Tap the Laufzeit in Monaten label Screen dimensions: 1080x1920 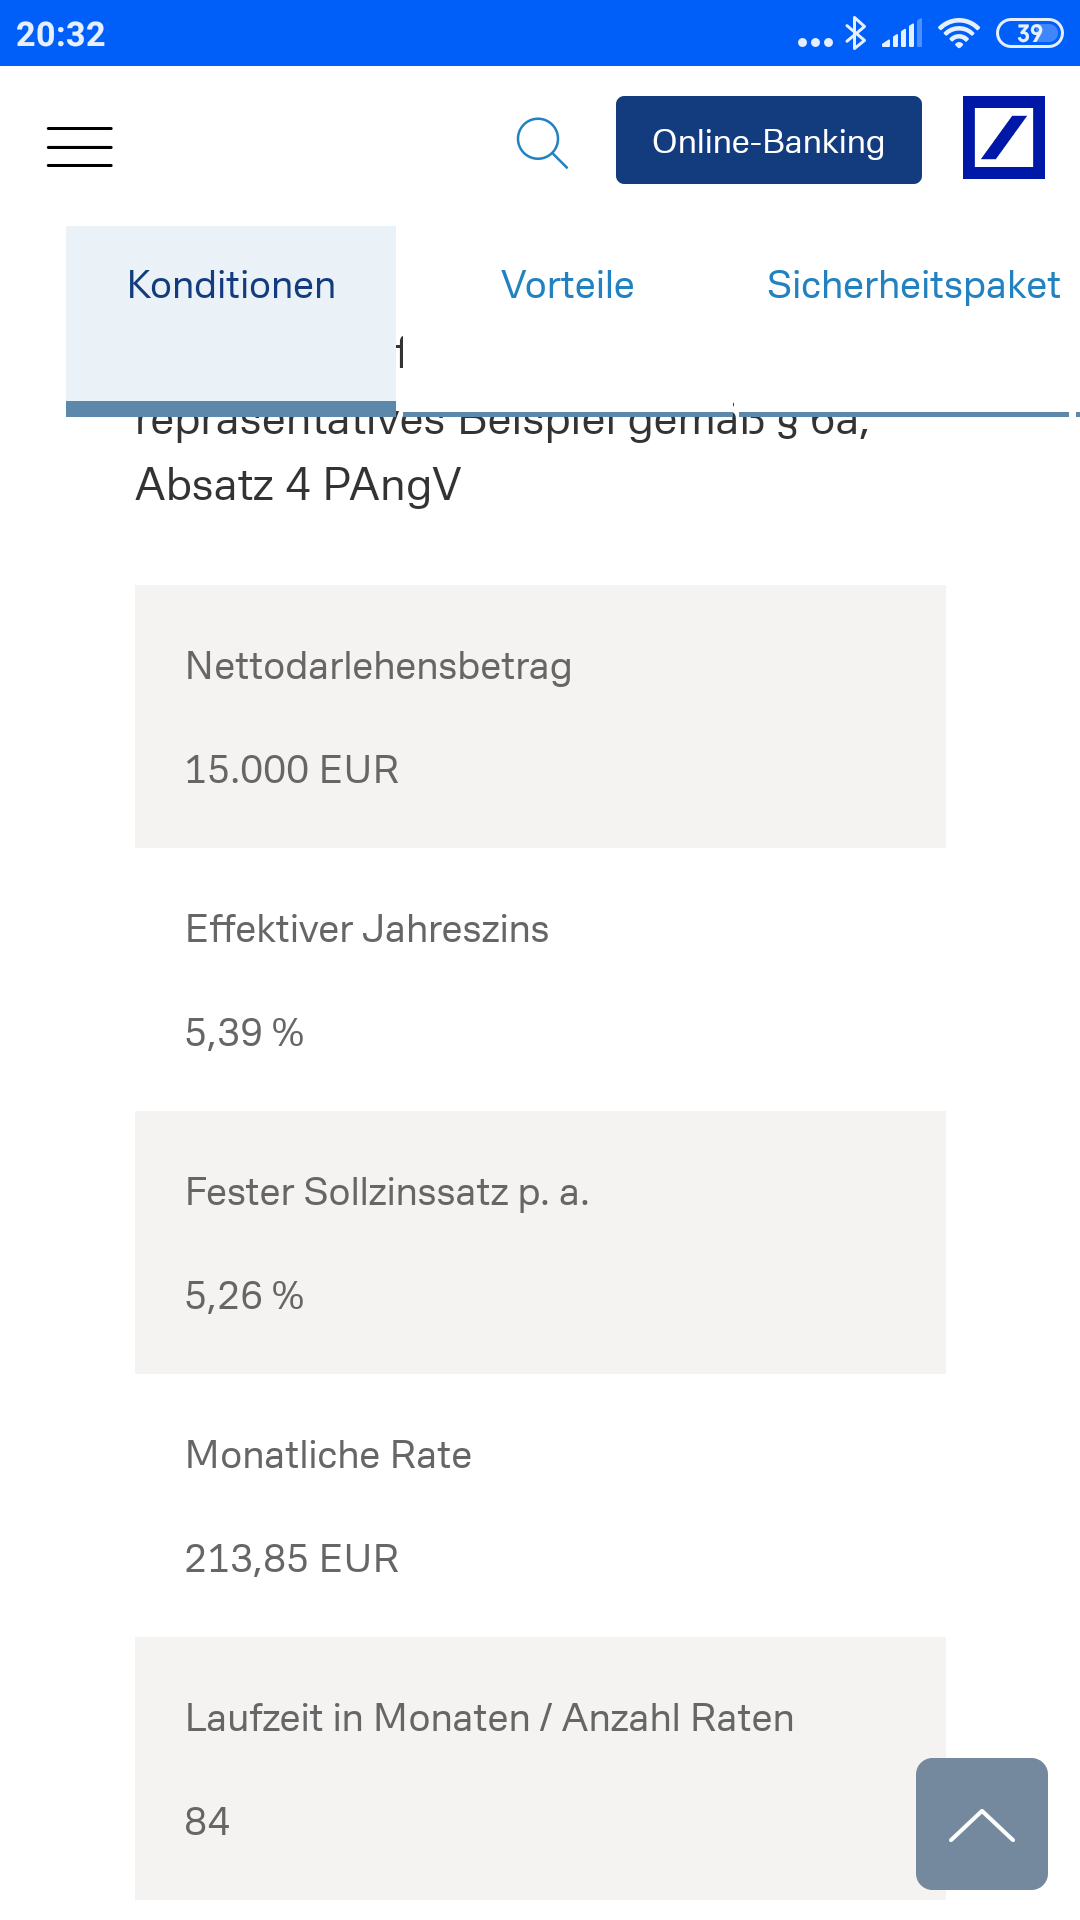pos(489,1718)
